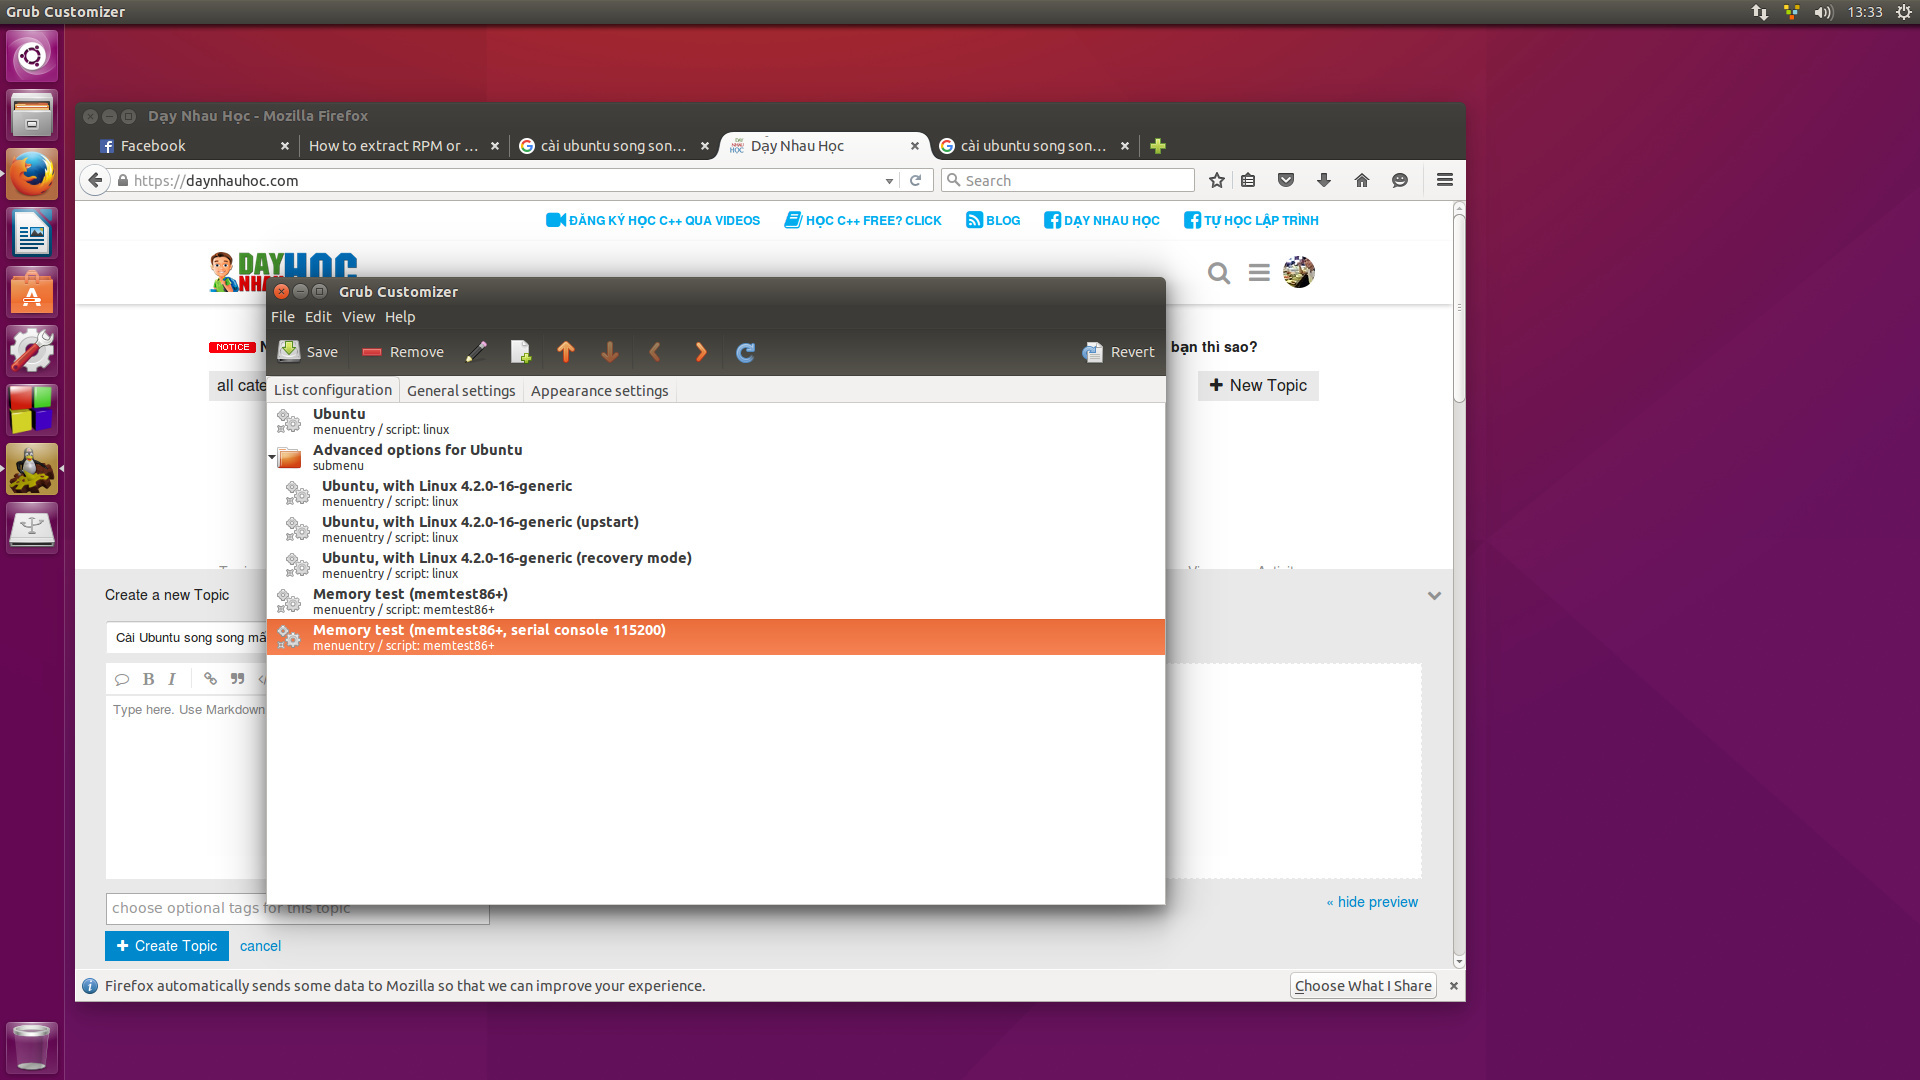This screenshot has height=1080, width=1920.
Task: Open the View menu in Grub Customizer
Action: 358,316
